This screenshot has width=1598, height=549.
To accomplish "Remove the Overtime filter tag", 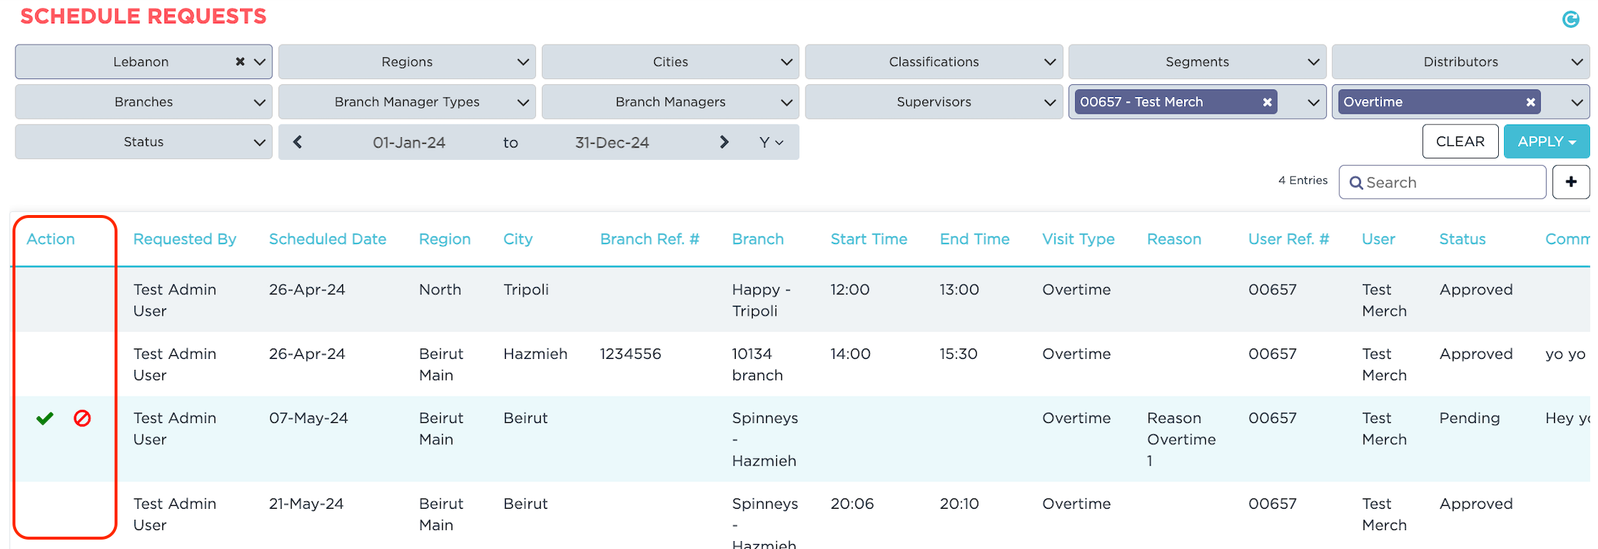I will pyautogui.click(x=1530, y=102).
